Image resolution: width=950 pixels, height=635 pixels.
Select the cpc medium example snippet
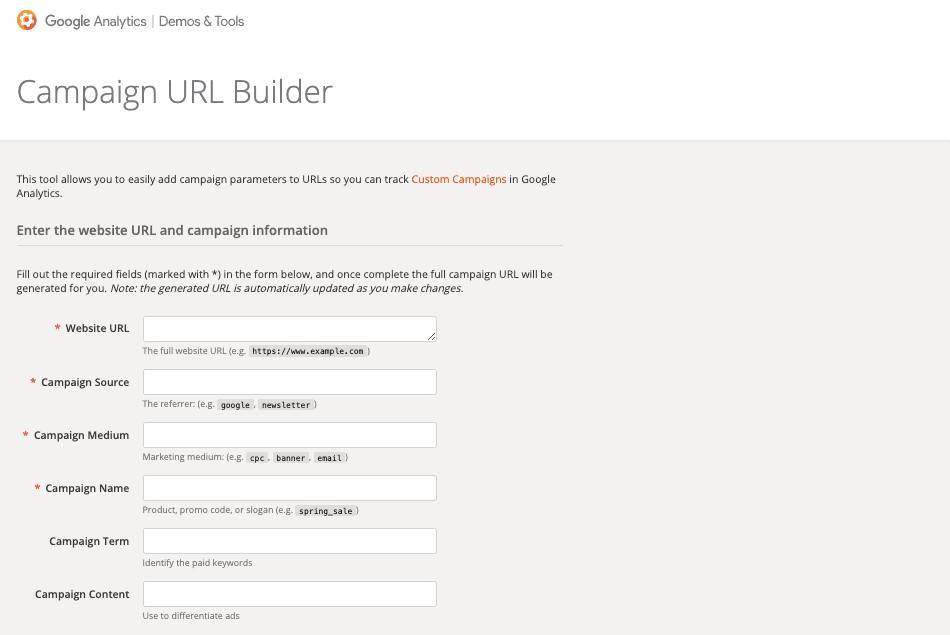pos(257,457)
